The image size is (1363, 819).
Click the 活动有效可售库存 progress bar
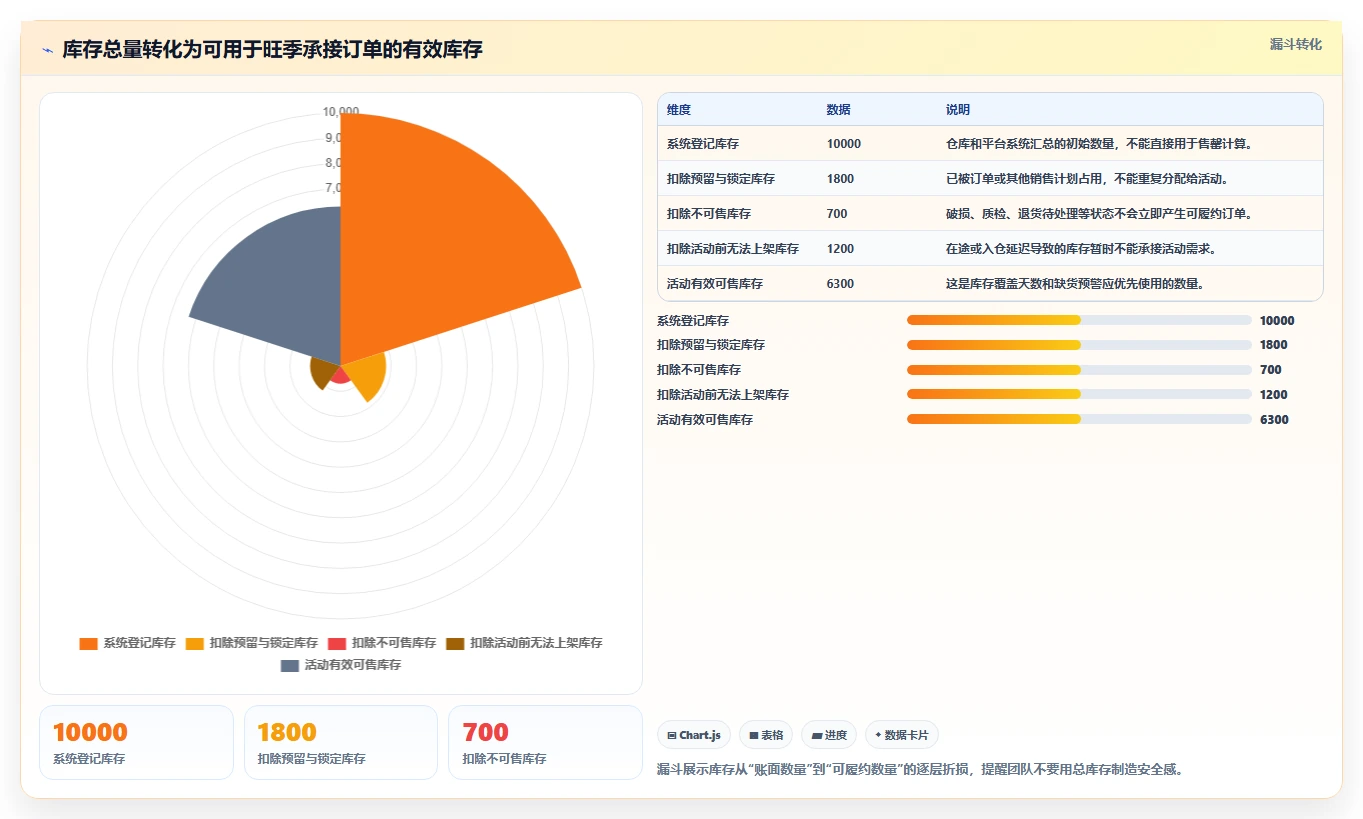[x=1079, y=419]
